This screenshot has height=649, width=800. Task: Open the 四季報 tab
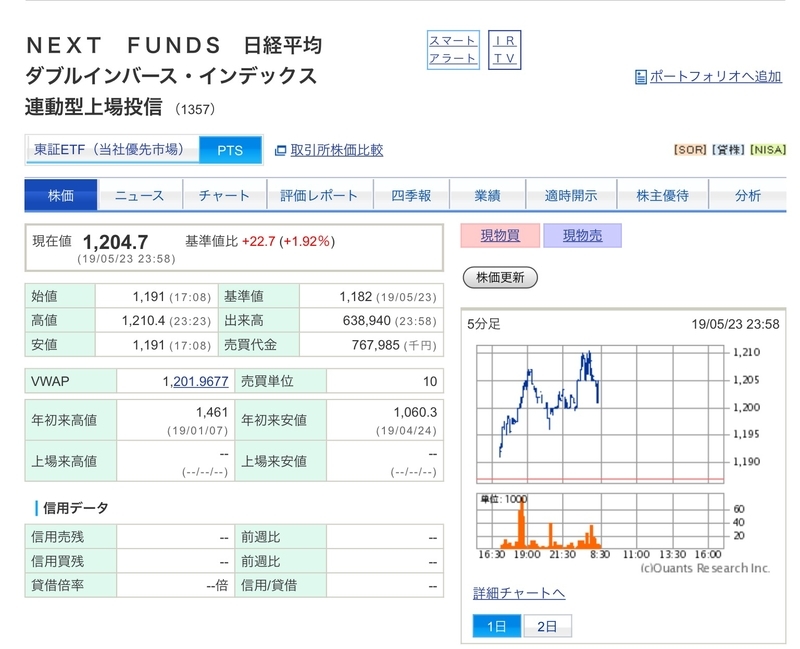click(411, 195)
